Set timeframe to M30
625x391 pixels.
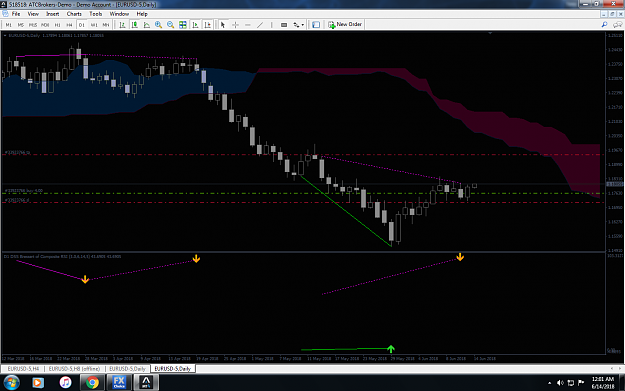(45, 25)
